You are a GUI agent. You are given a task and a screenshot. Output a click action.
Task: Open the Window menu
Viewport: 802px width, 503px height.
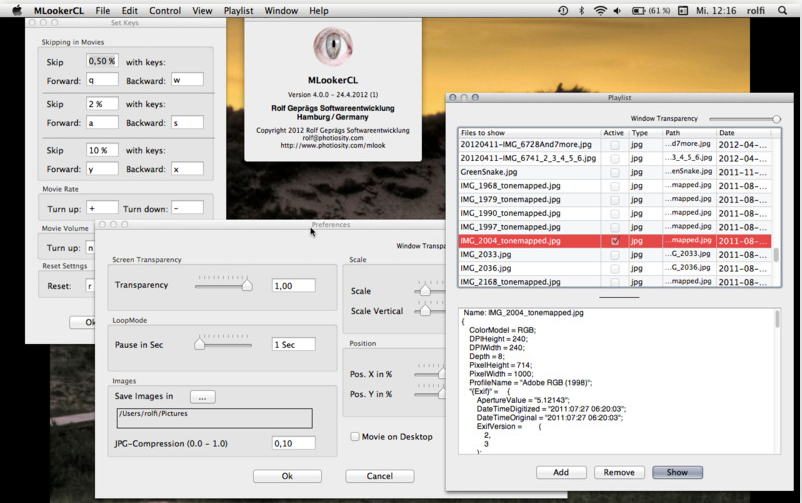pos(281,10)
